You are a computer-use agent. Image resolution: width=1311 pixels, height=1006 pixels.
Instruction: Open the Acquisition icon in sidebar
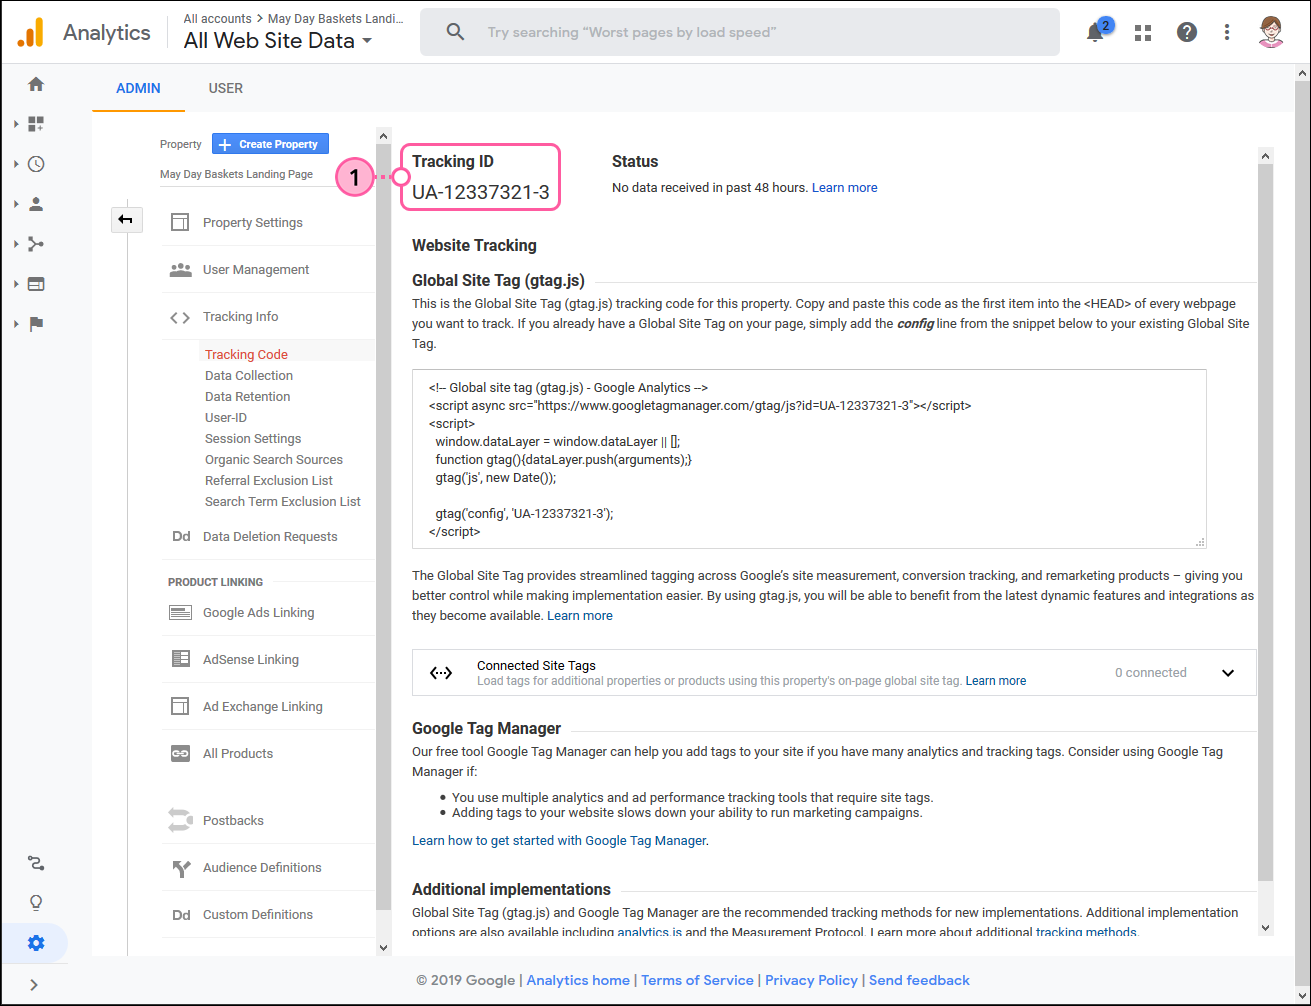point(36,244)
